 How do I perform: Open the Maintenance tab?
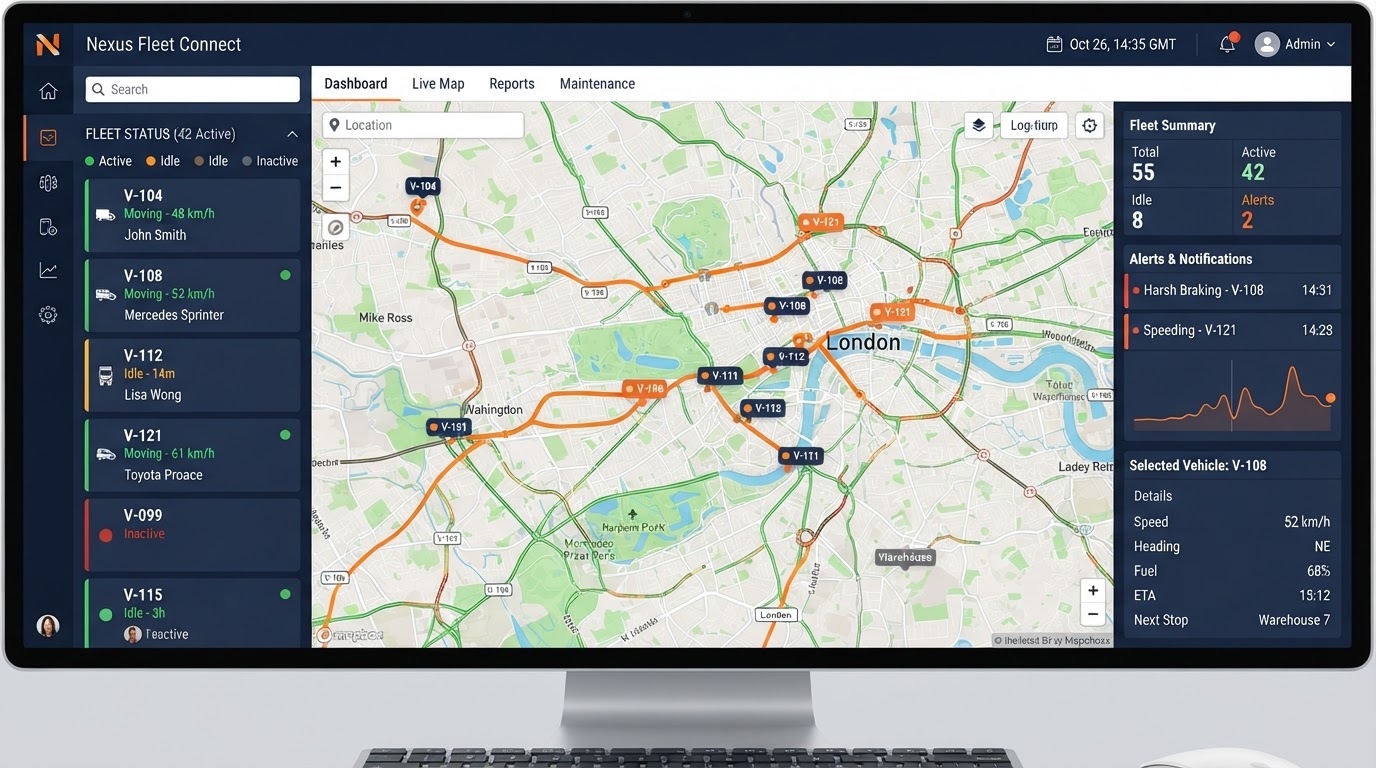coord(597,84)
